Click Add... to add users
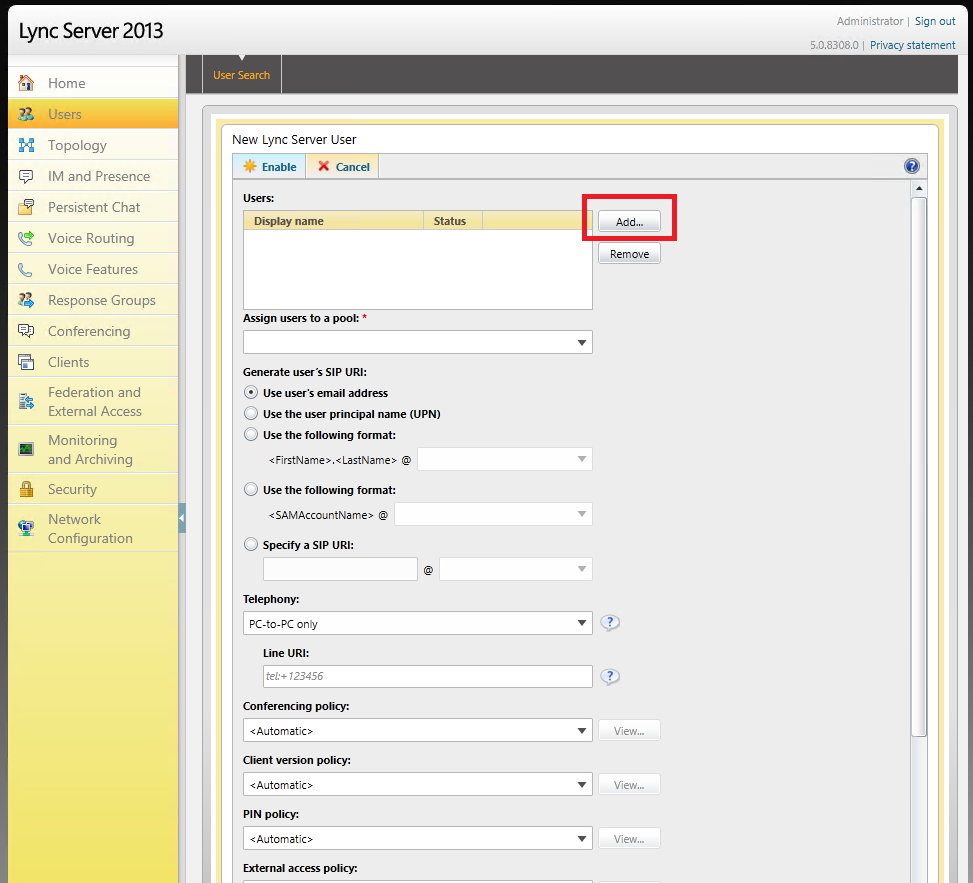Image resolution: width=973 pixels, height=883 pixels. pyautogui.click(x=629, y=222)
